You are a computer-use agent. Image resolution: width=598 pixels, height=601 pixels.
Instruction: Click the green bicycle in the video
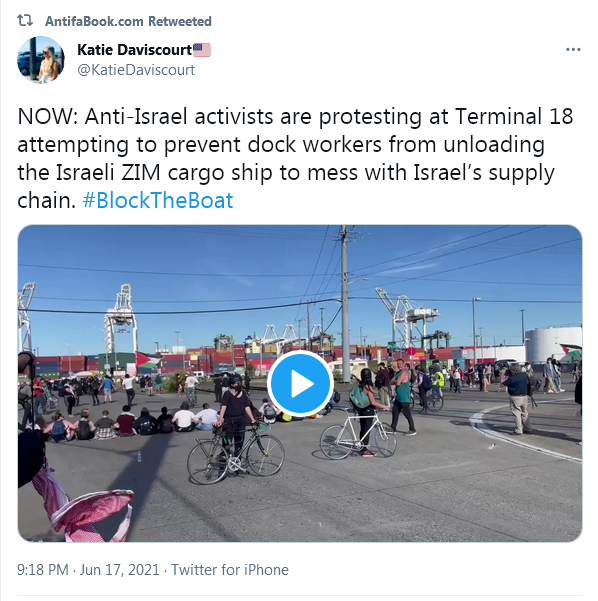tap(236, 454)
